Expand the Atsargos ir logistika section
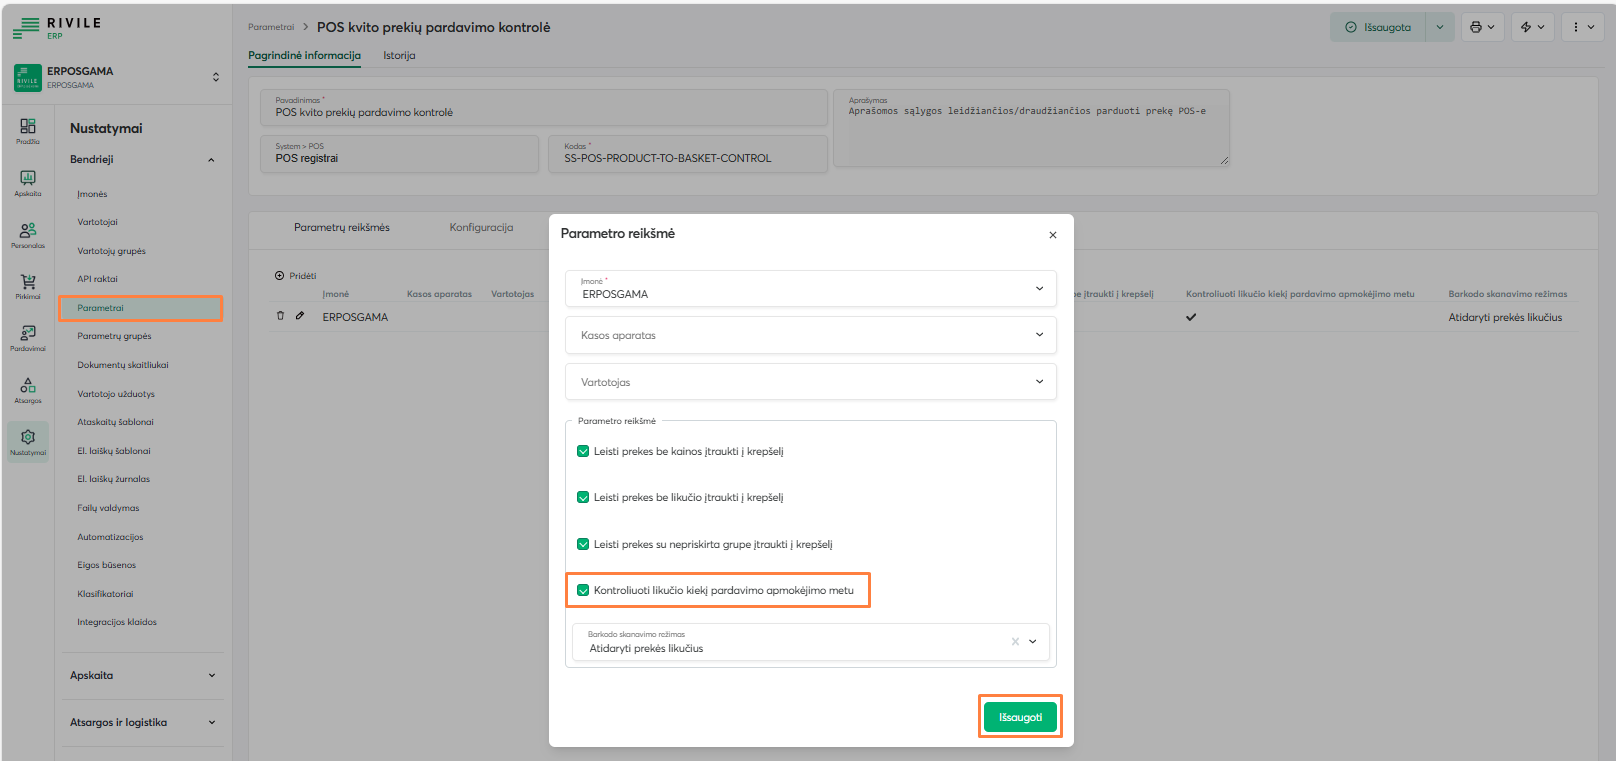 [142, 722]
